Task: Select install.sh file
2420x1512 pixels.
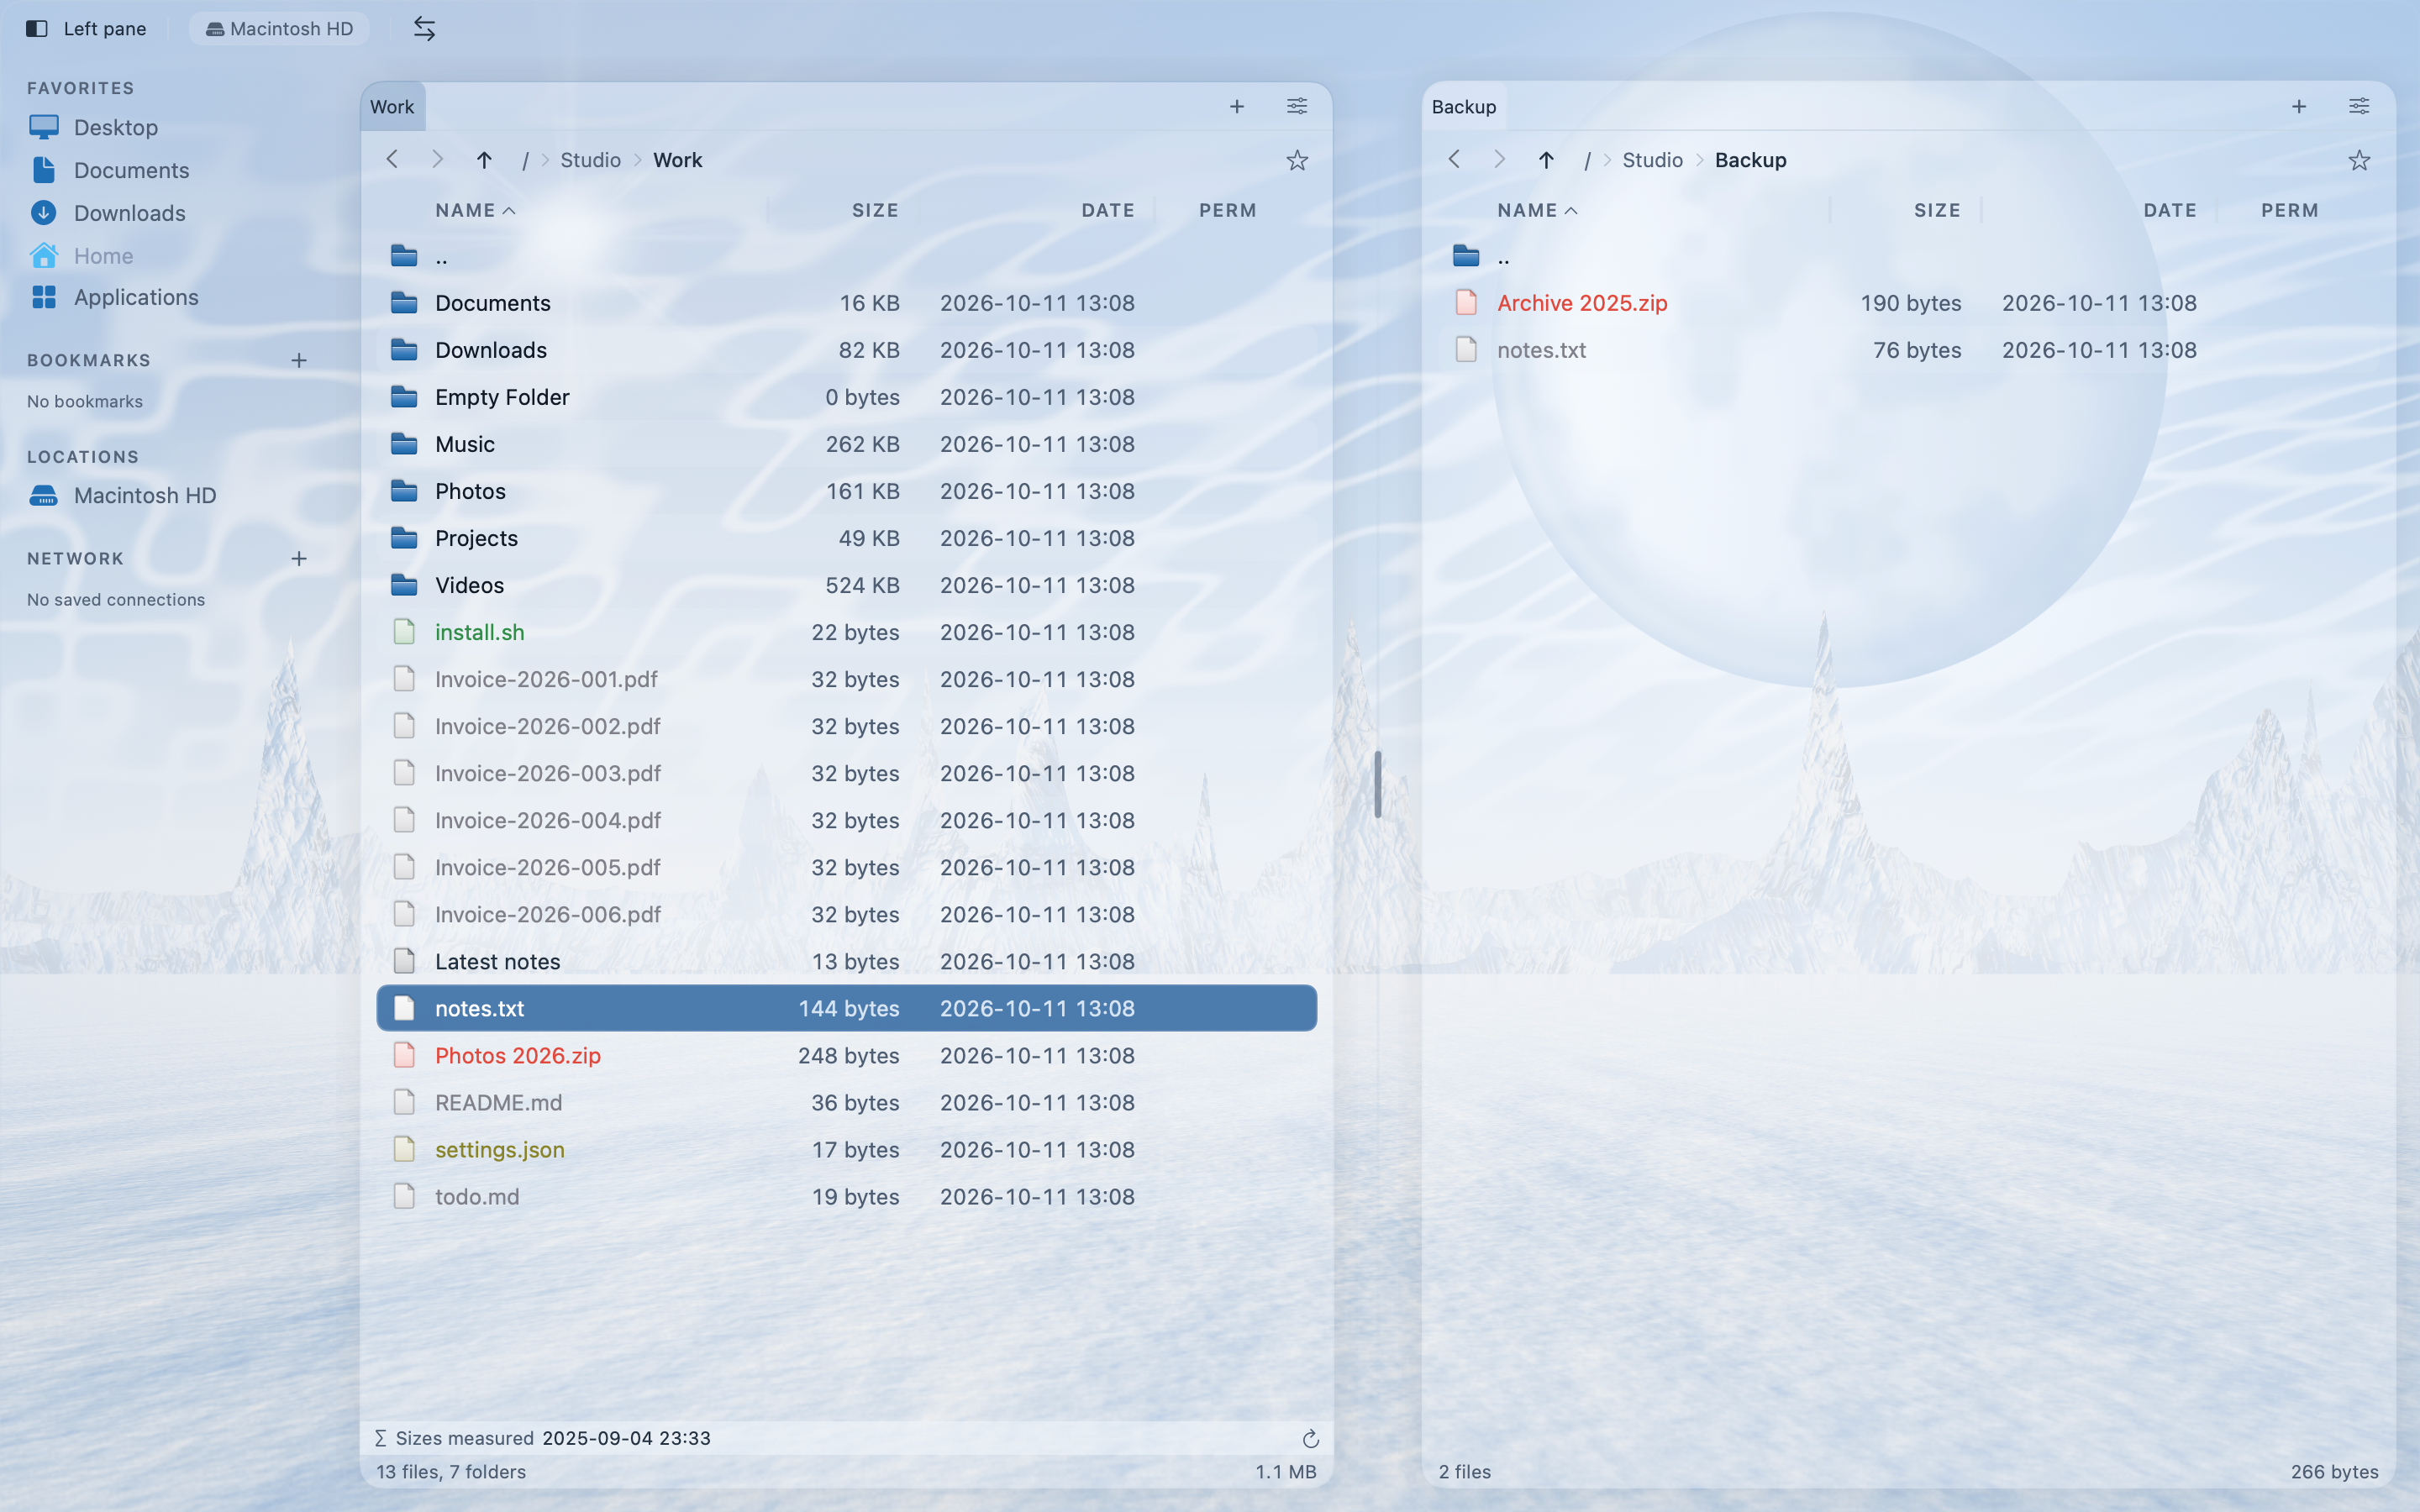Action: tap(846, 632)
